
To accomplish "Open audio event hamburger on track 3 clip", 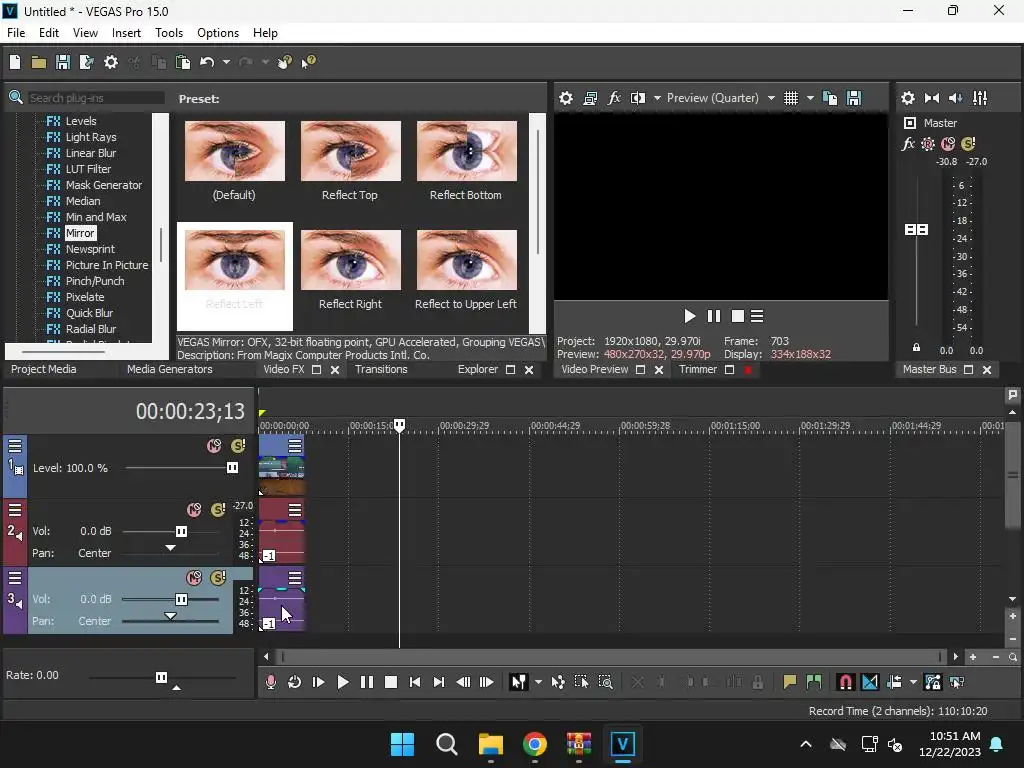I will click(295, 578).
